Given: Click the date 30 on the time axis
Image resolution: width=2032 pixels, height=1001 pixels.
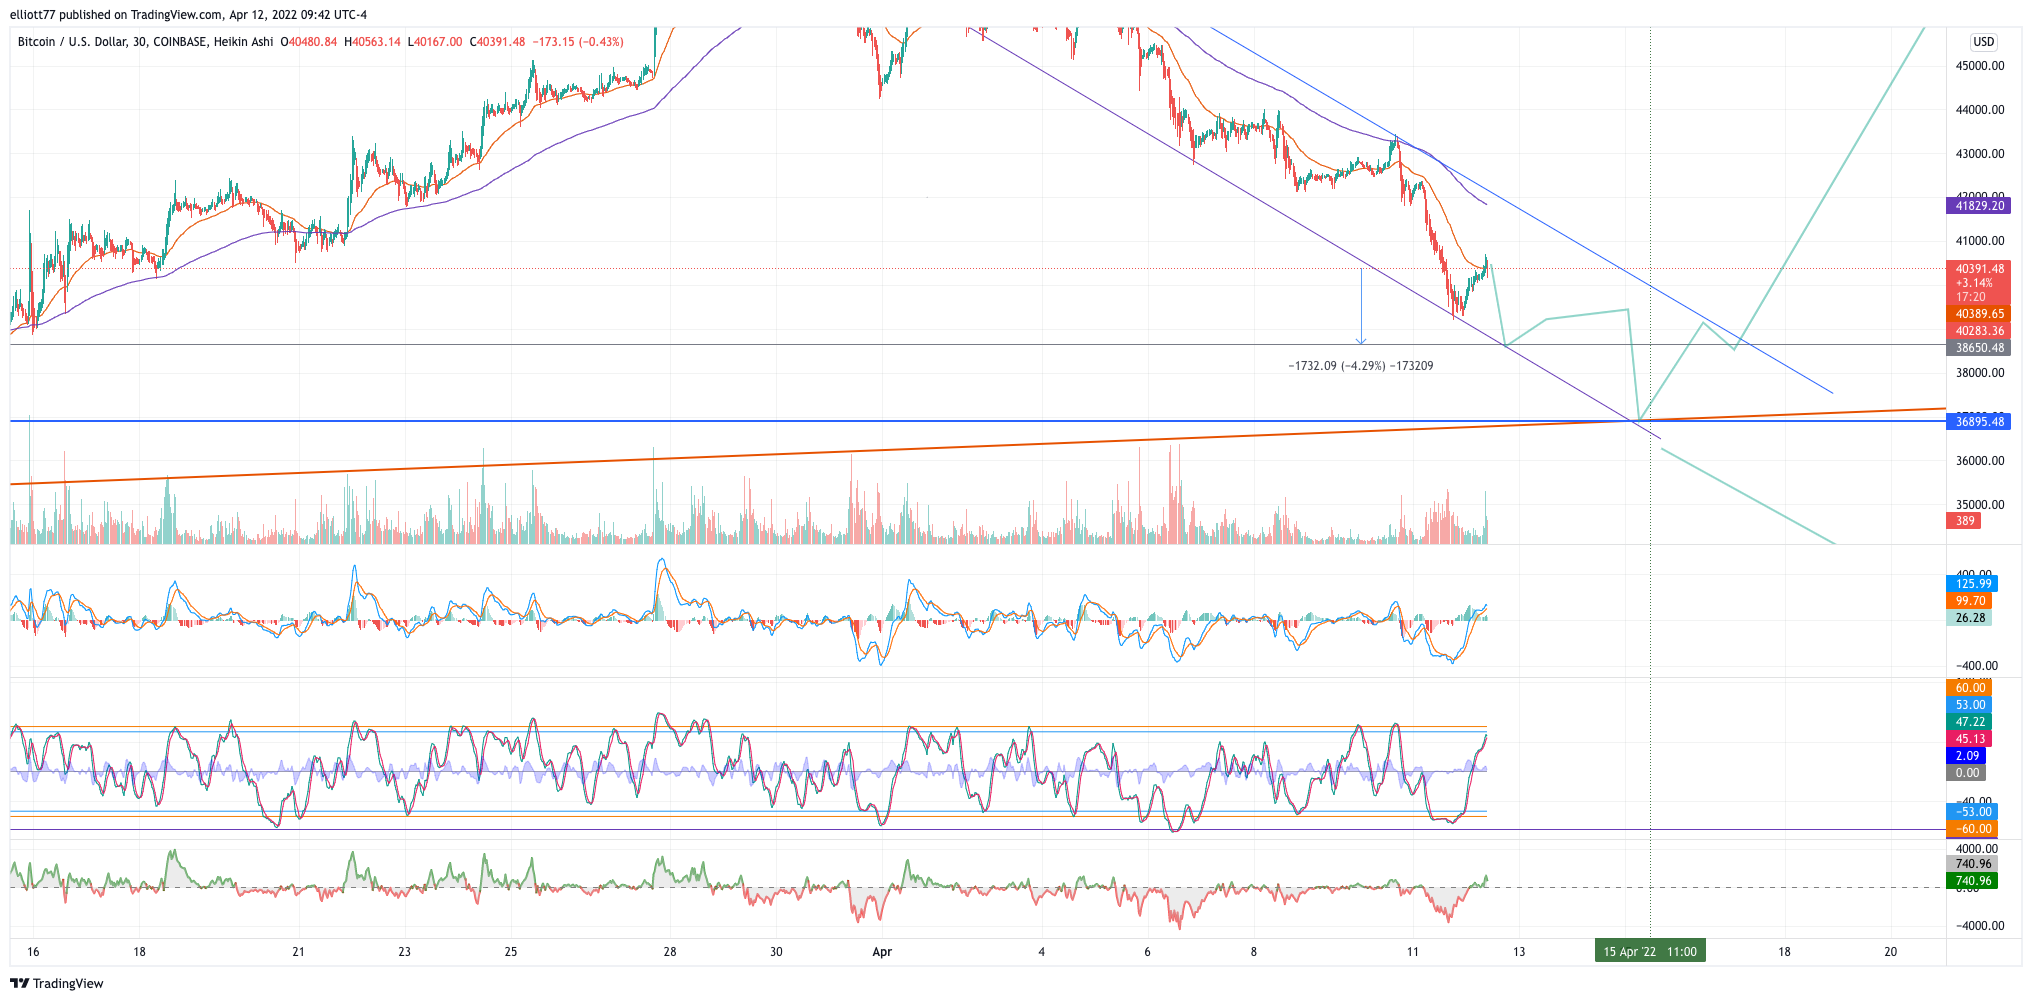Looking at the screenshot, I should 776,952.
